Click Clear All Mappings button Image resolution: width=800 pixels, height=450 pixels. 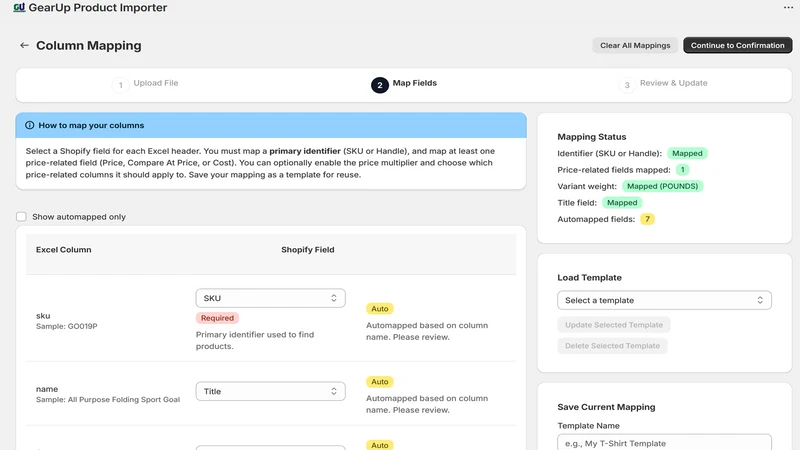pos(635,45)
